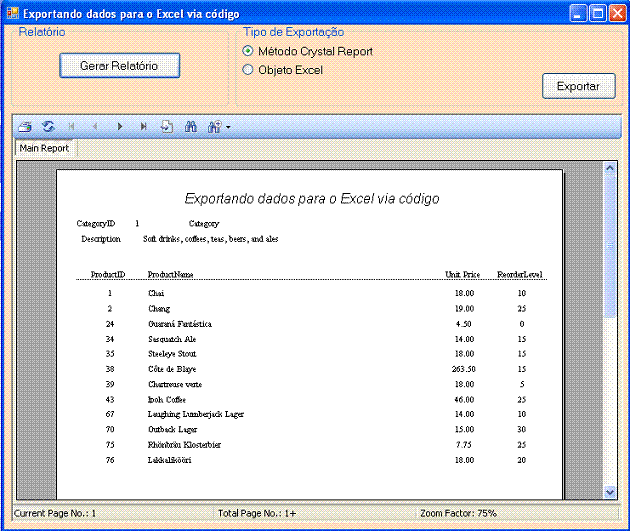This screenshot has width=630, height=531.
Task: Click the price 46.00
Action: [464, 400]
